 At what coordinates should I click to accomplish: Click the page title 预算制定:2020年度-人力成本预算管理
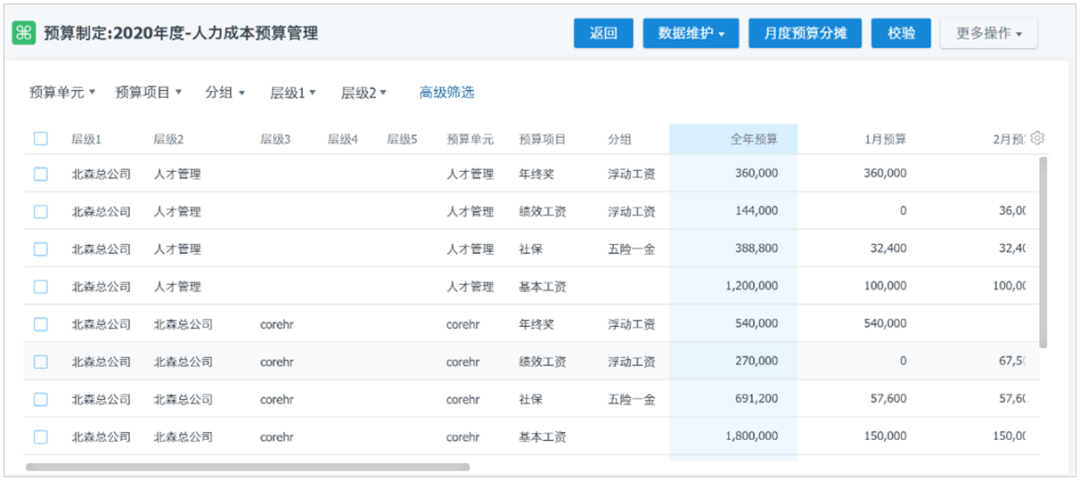180,33
